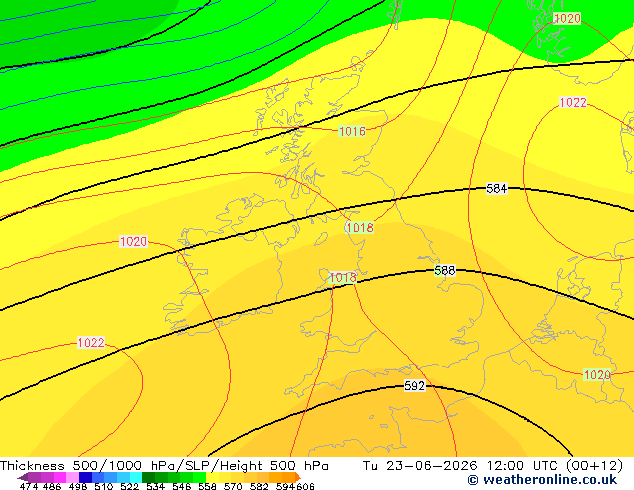Screen dimensions: 634x490
Task: Click the 1022 isobar label over North Sea
Action: pyautogui.click(x=573, y=102)
